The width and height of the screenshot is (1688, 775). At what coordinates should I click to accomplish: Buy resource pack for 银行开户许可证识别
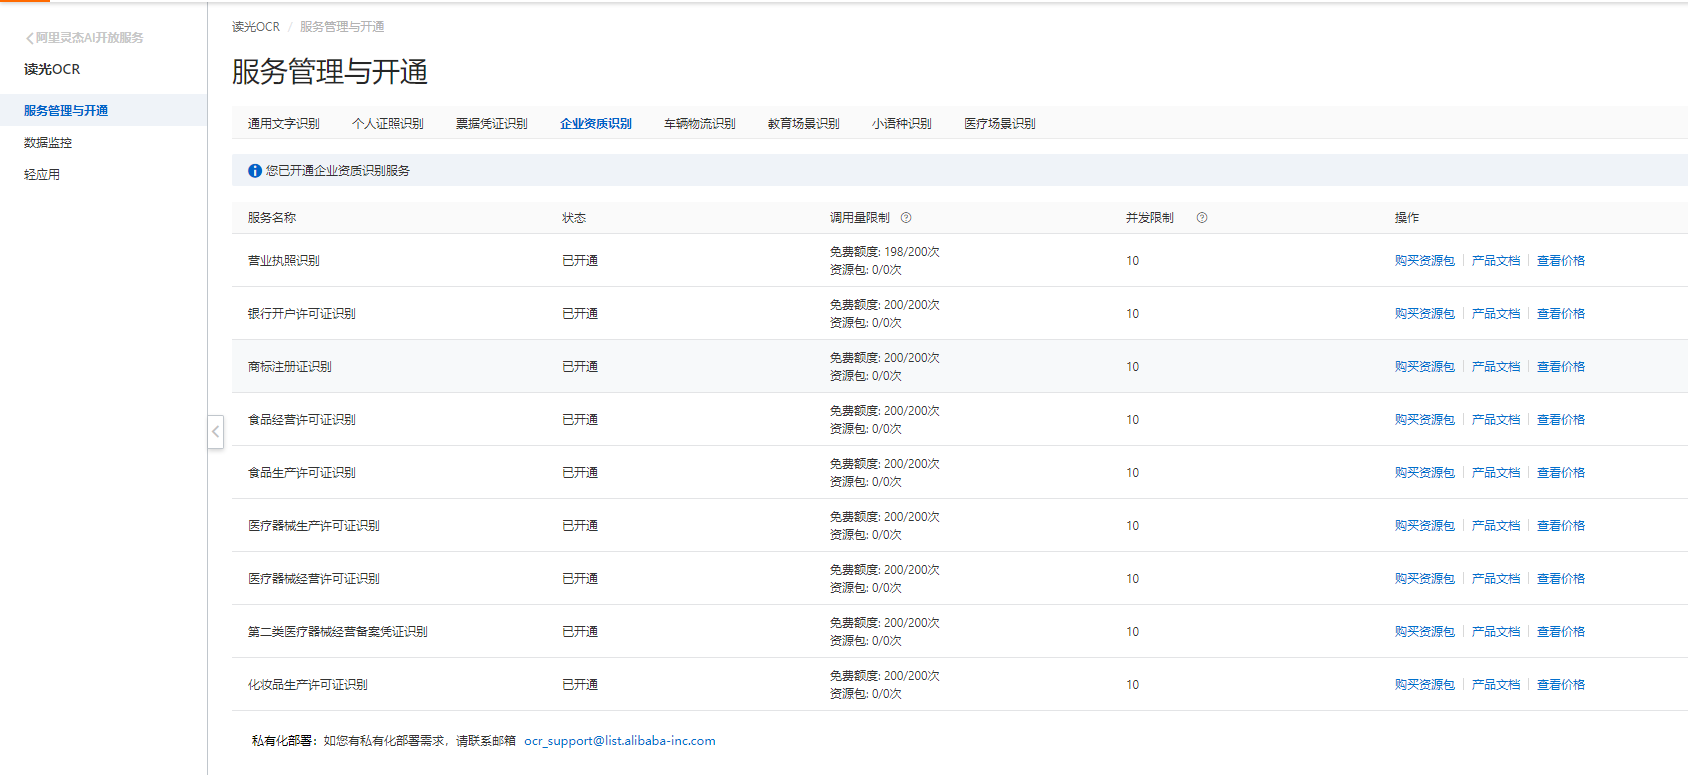[x=1425, y=314]
